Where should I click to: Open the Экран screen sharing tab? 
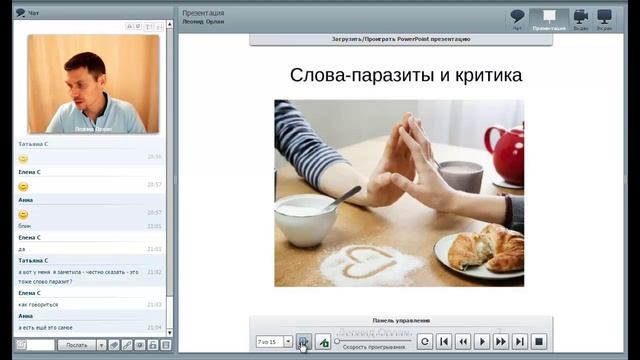click(604, 20)
